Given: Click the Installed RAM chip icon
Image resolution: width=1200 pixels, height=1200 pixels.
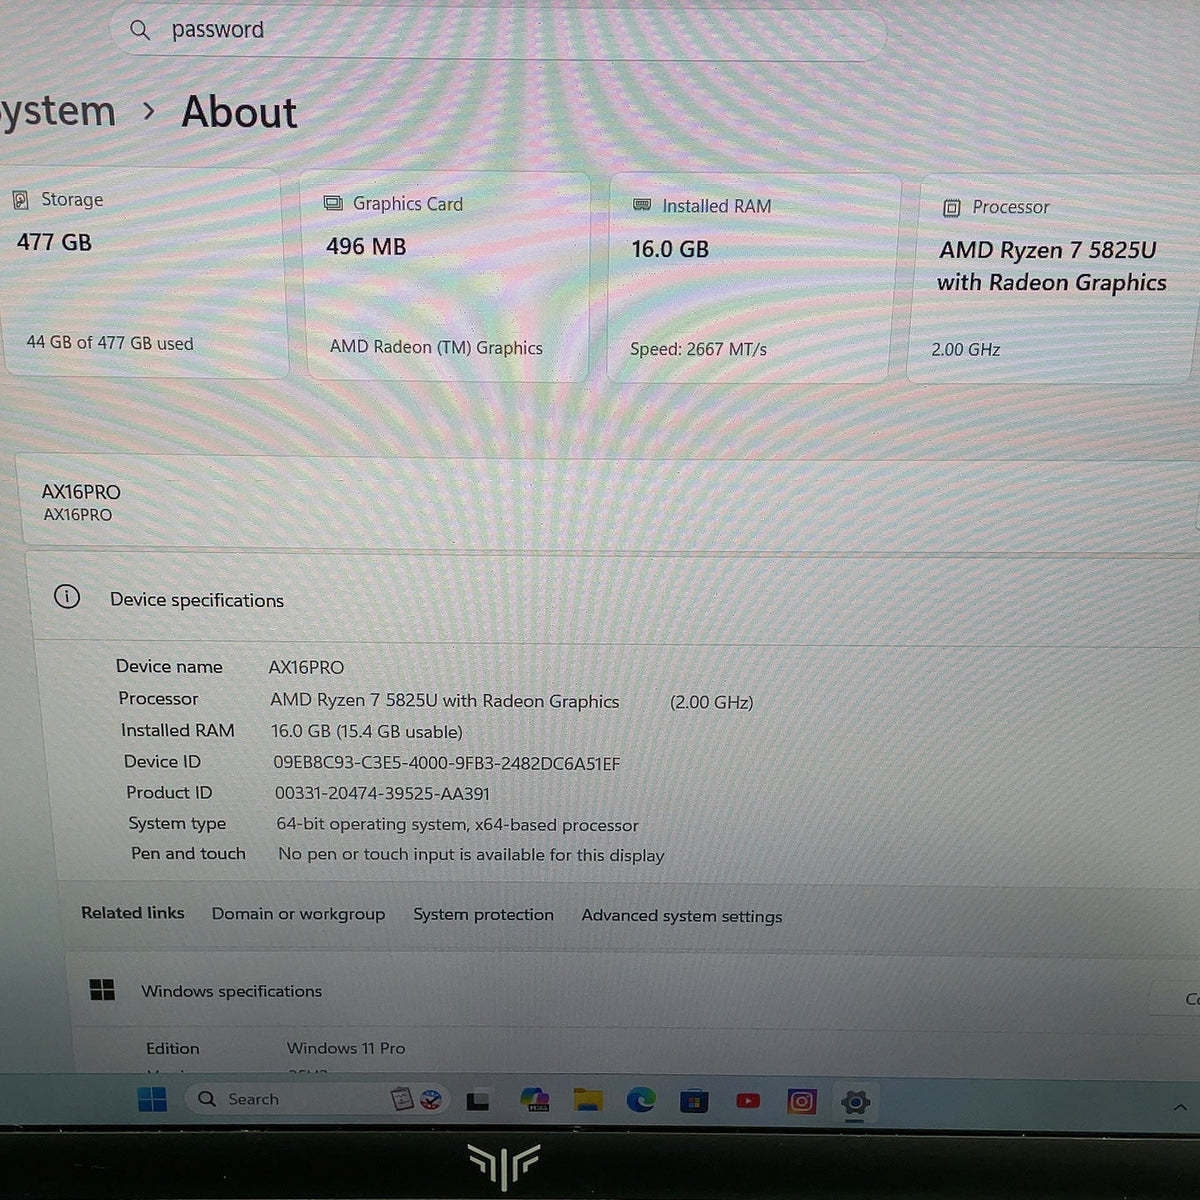Looking at the screenshot, I should [642, 205].
